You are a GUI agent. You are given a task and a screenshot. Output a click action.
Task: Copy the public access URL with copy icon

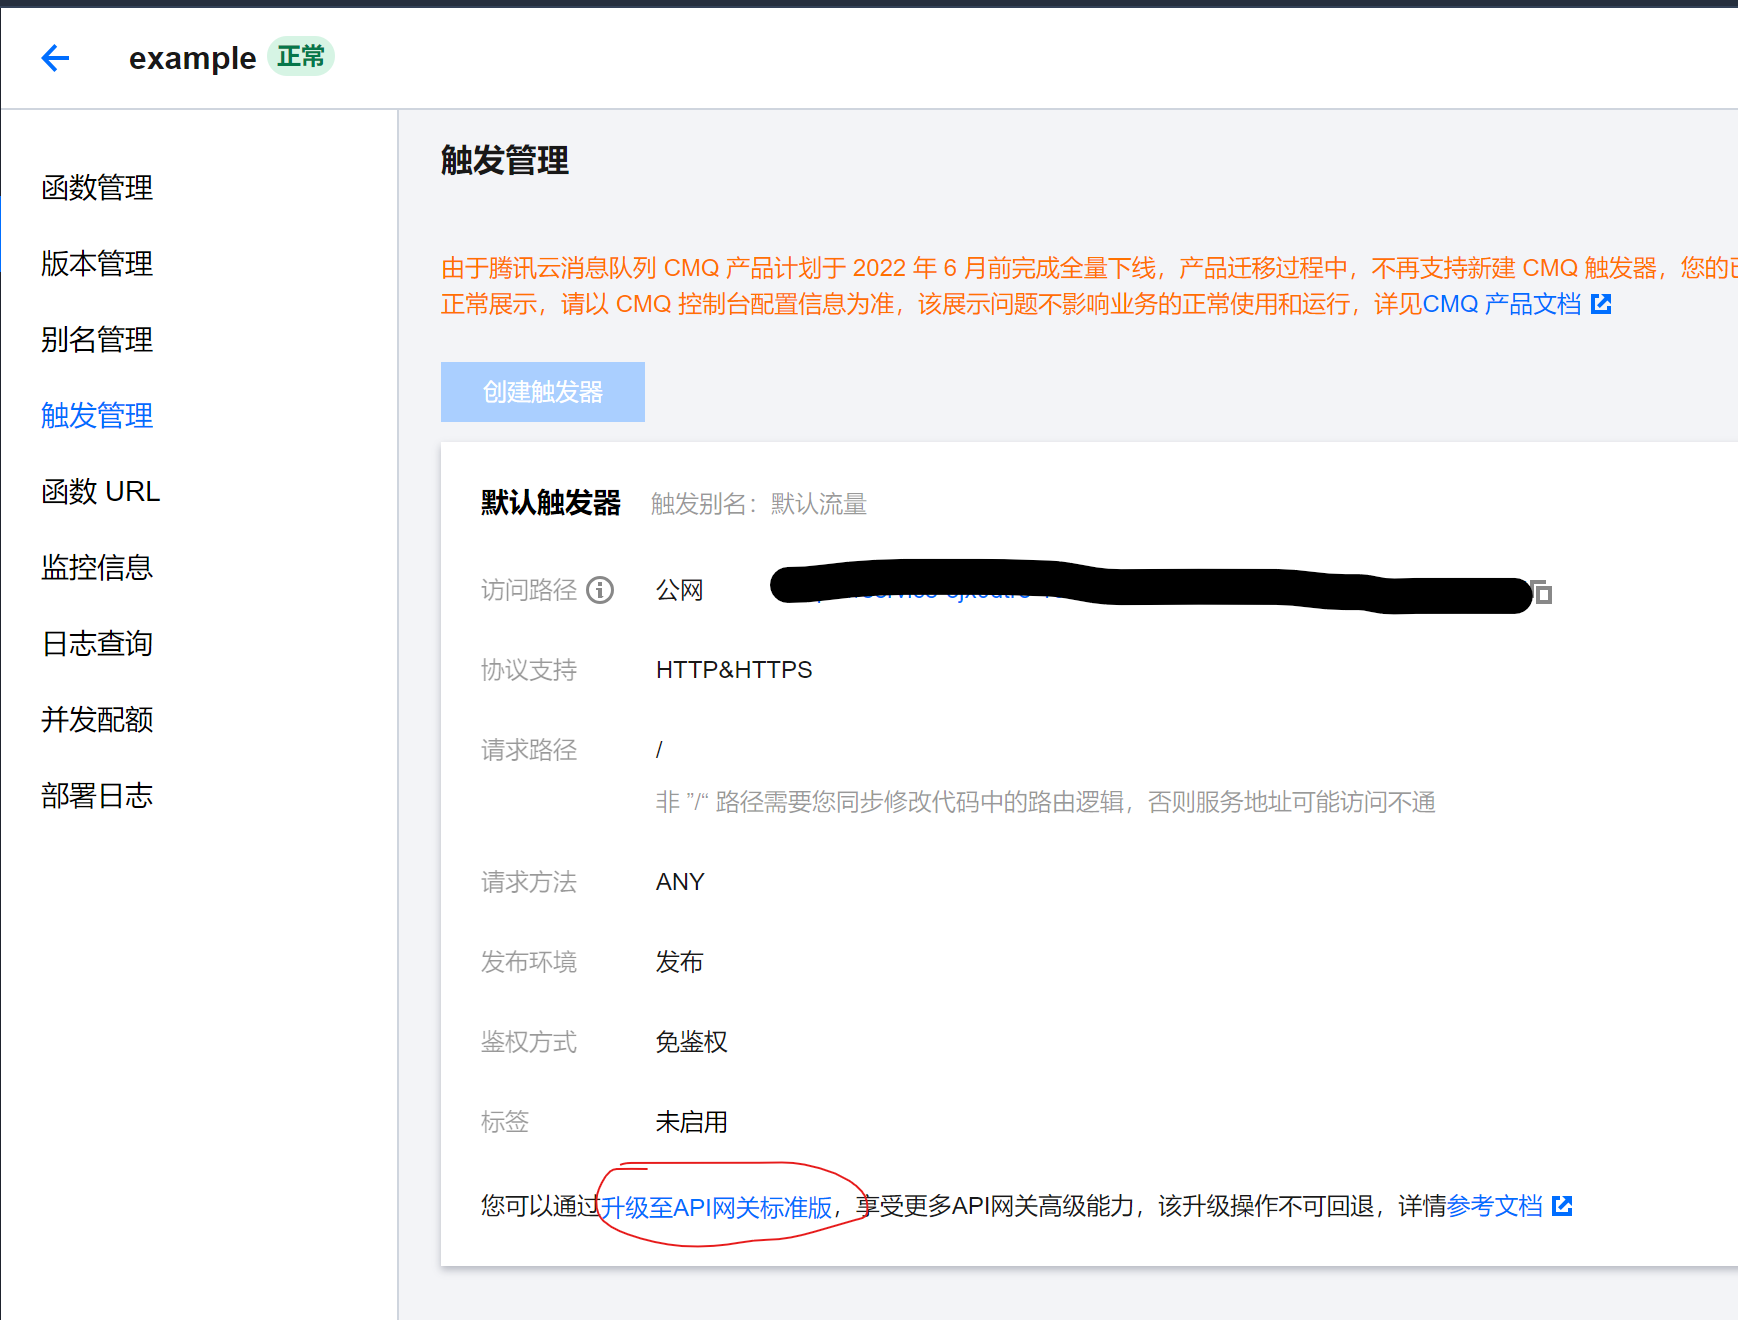click(1541, 593)
